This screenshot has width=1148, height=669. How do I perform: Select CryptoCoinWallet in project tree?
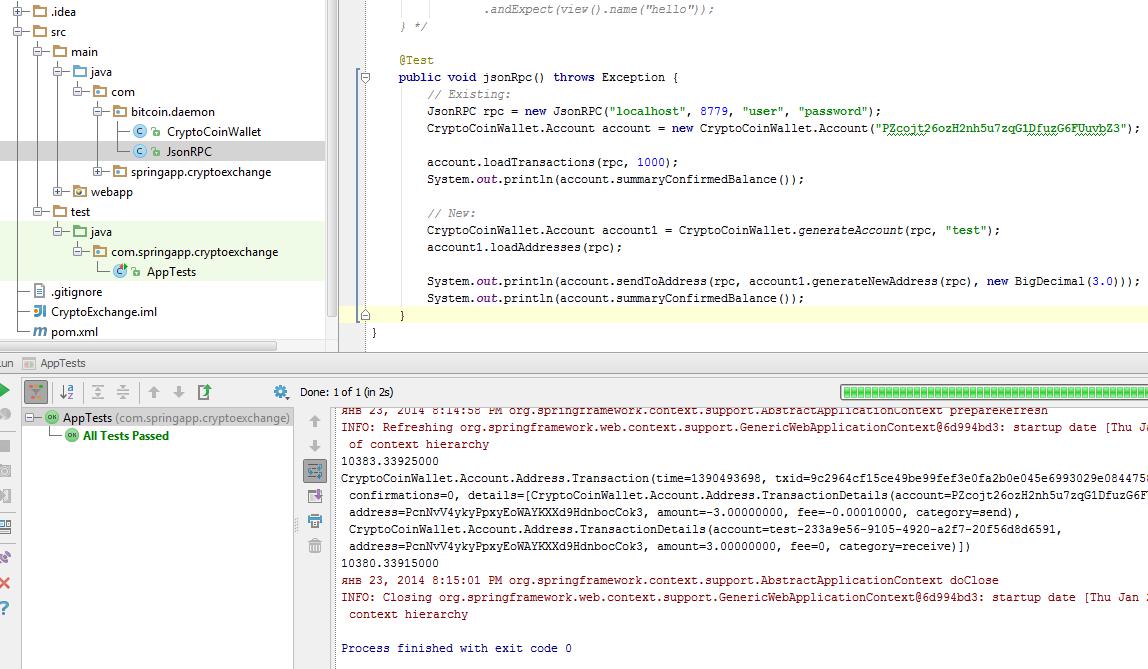click(x=214, y=132)
